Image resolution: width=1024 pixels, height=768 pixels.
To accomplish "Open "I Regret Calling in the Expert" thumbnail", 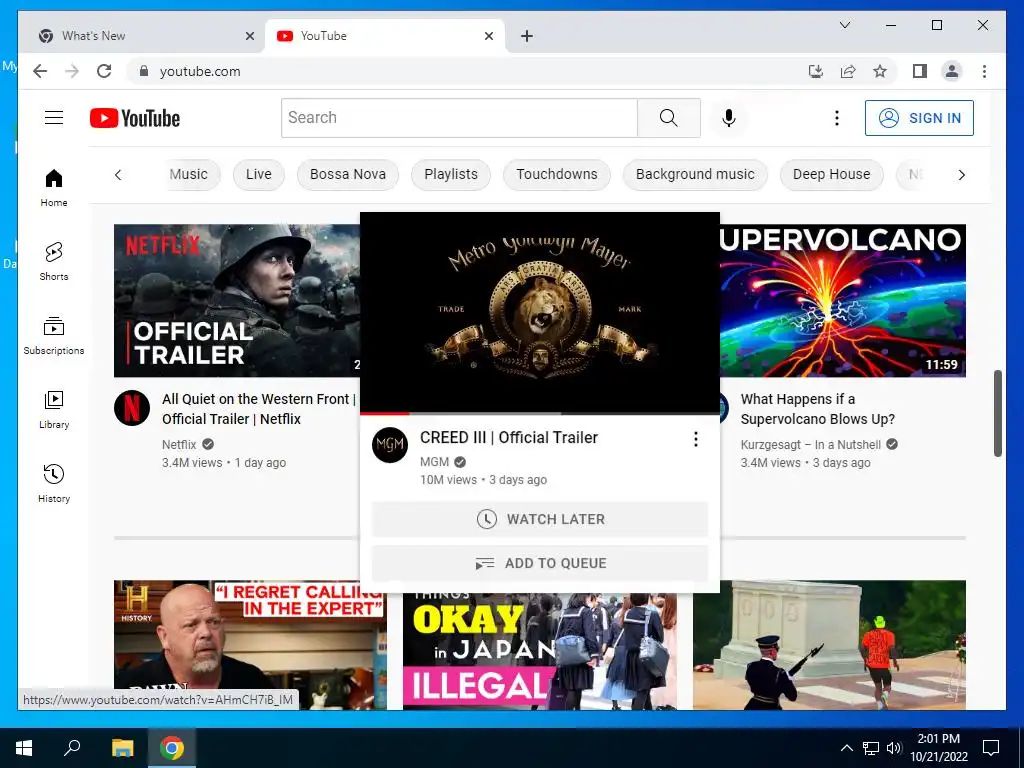I will point(250,645).
